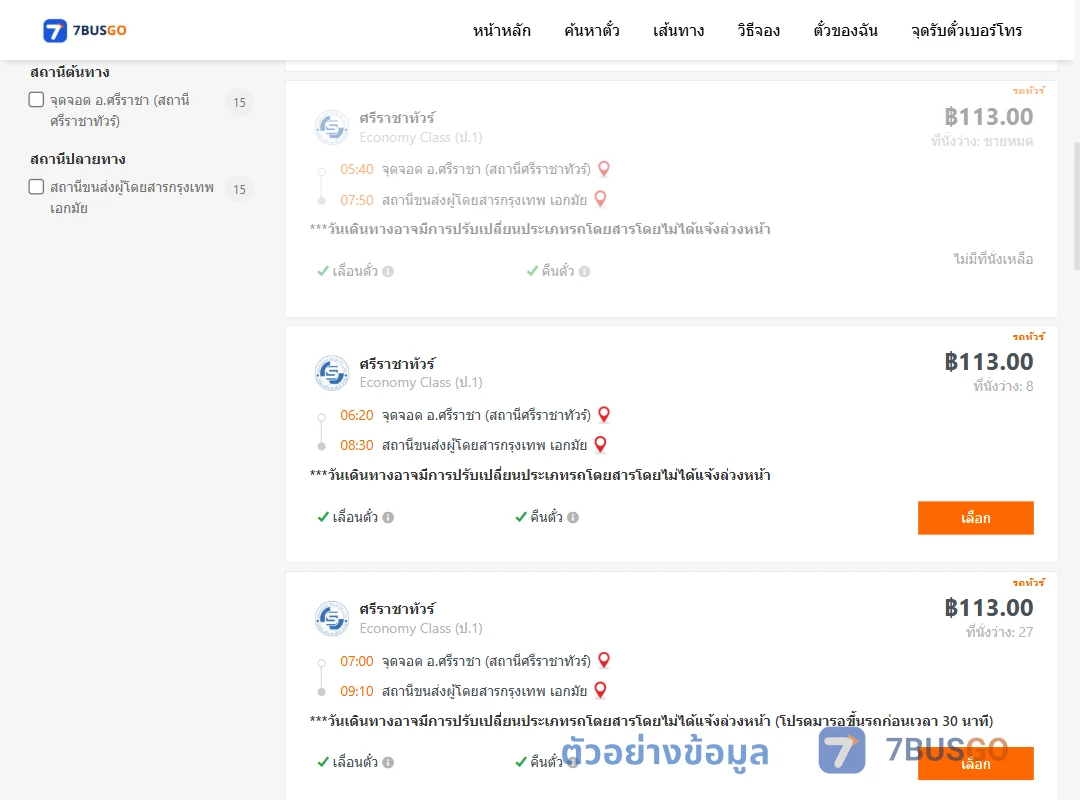1080x800 pixels.
Task: Go to หน้าหลัก in navigation menu
Action: point(501,30)
